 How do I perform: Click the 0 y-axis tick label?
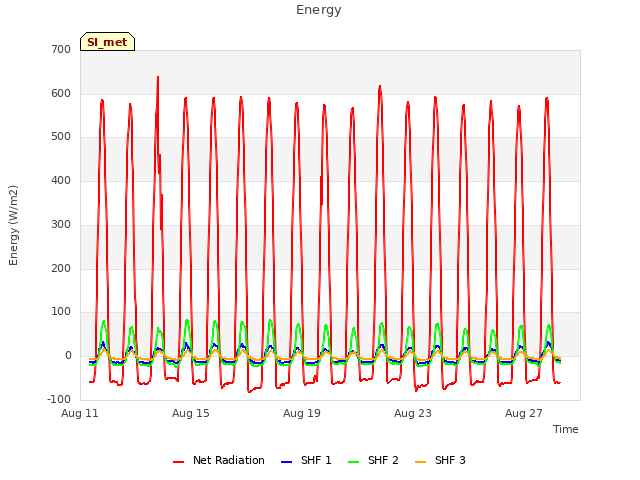pos(68,356)
